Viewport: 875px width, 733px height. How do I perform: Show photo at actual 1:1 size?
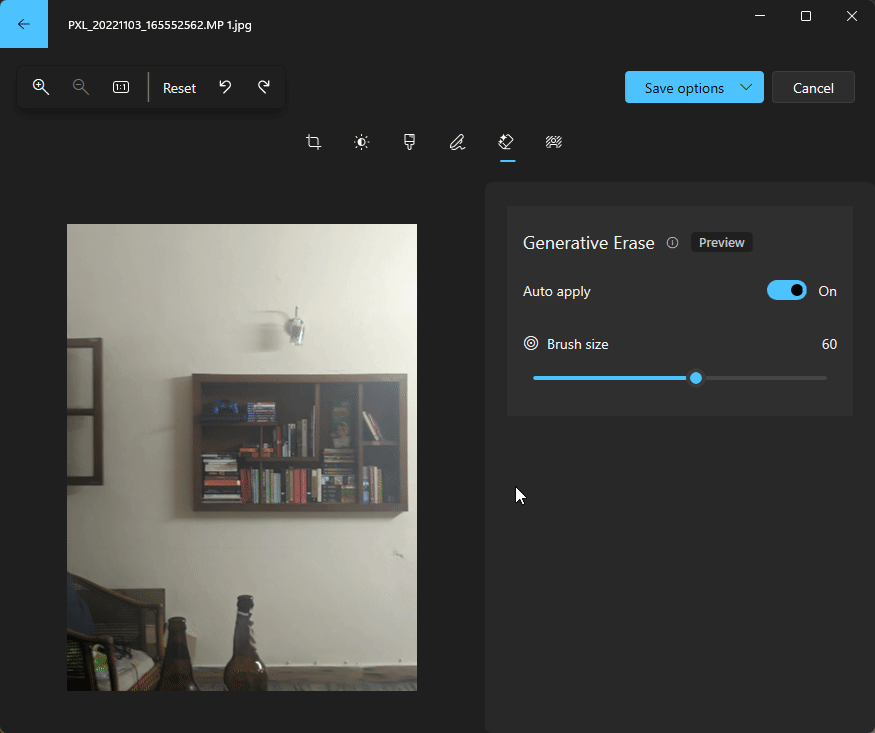121,87
